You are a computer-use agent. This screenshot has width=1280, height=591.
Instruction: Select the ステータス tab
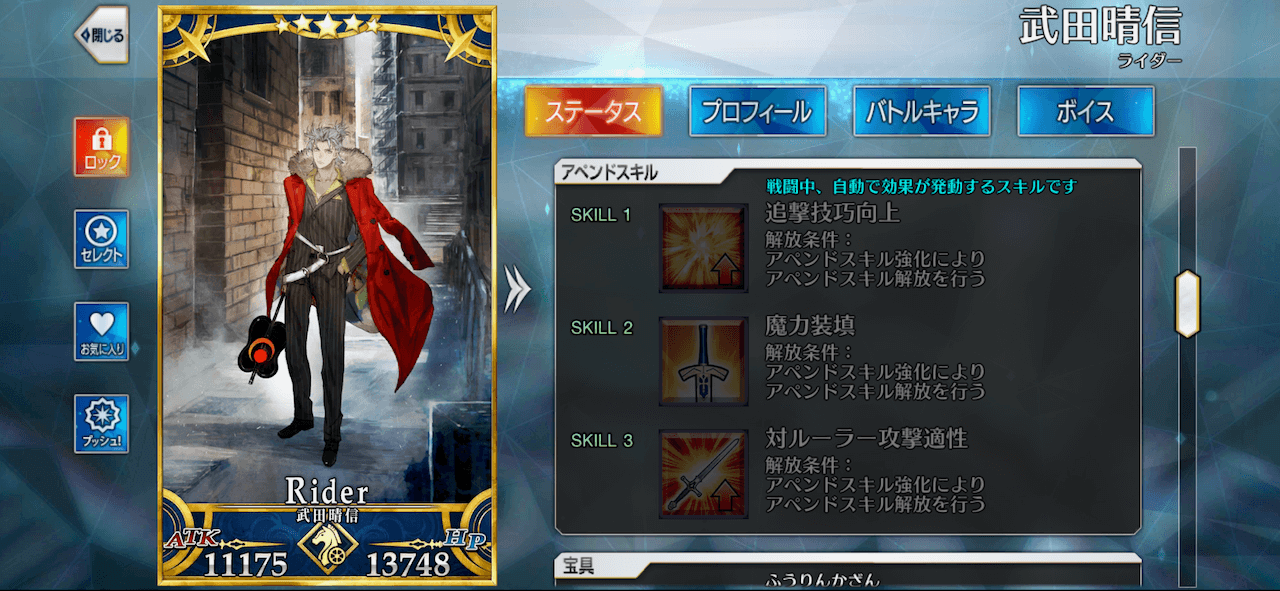(593, 111)
